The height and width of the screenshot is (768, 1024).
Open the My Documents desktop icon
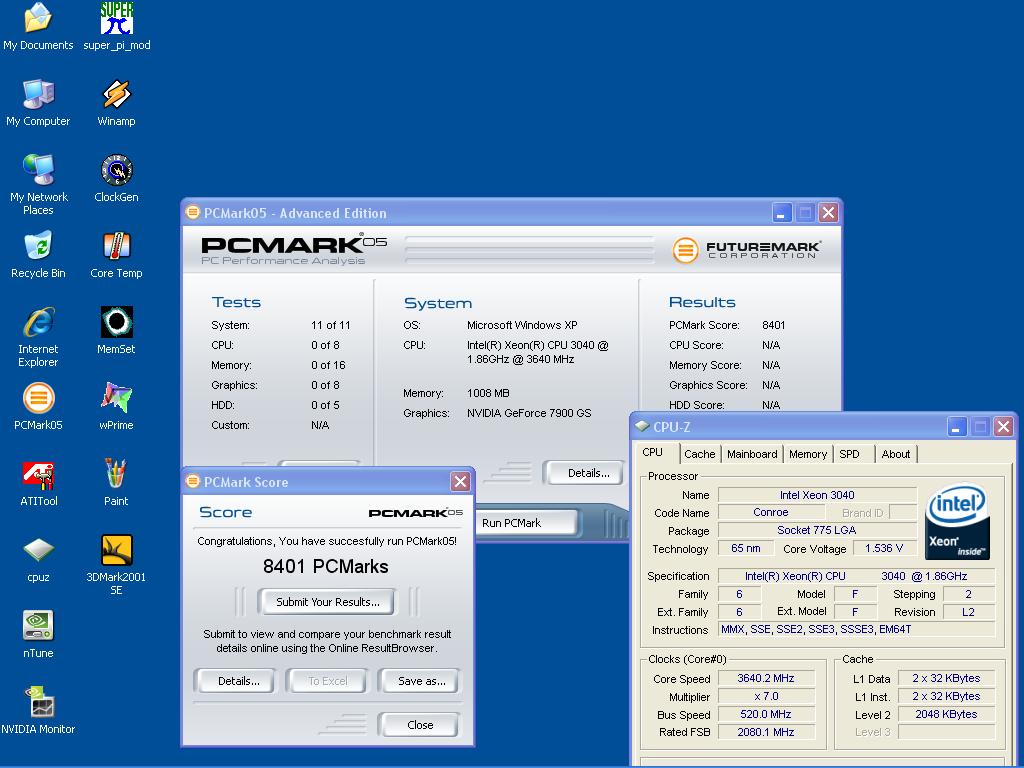pos(38,26)
